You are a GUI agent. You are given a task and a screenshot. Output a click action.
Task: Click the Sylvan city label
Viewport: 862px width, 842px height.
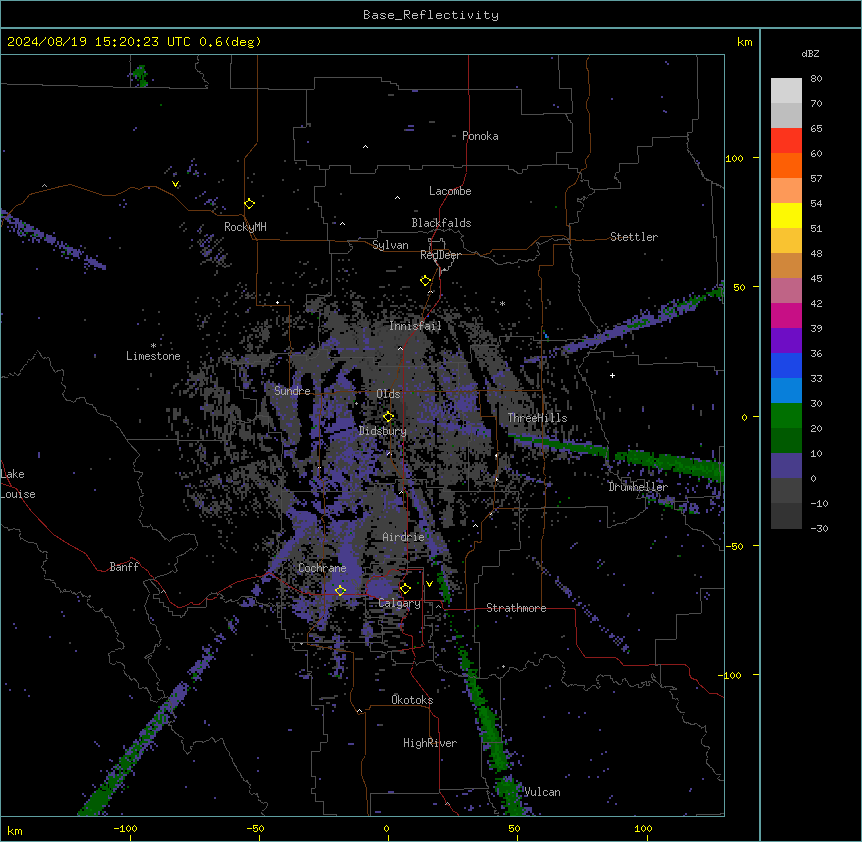[390, 245]
